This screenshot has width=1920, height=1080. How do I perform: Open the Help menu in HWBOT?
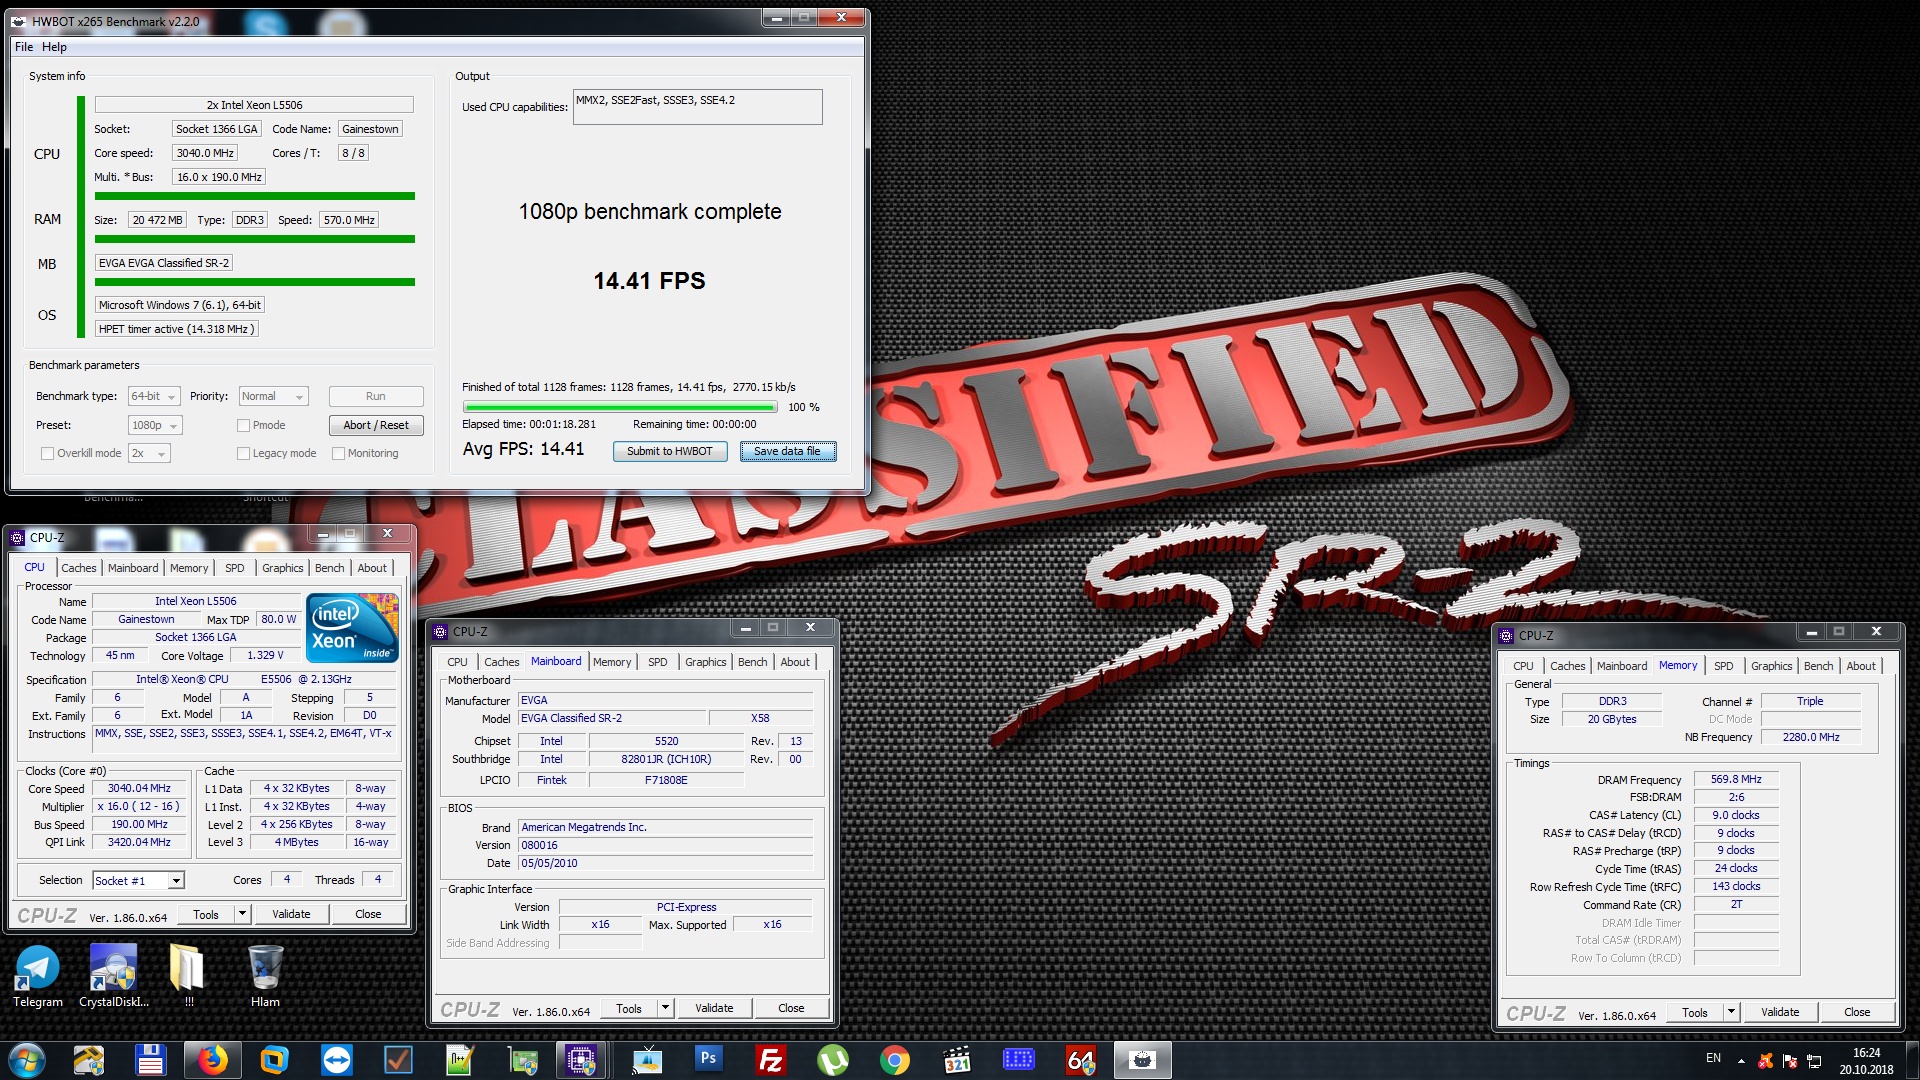pyautogui.click(x=54, y=47)
